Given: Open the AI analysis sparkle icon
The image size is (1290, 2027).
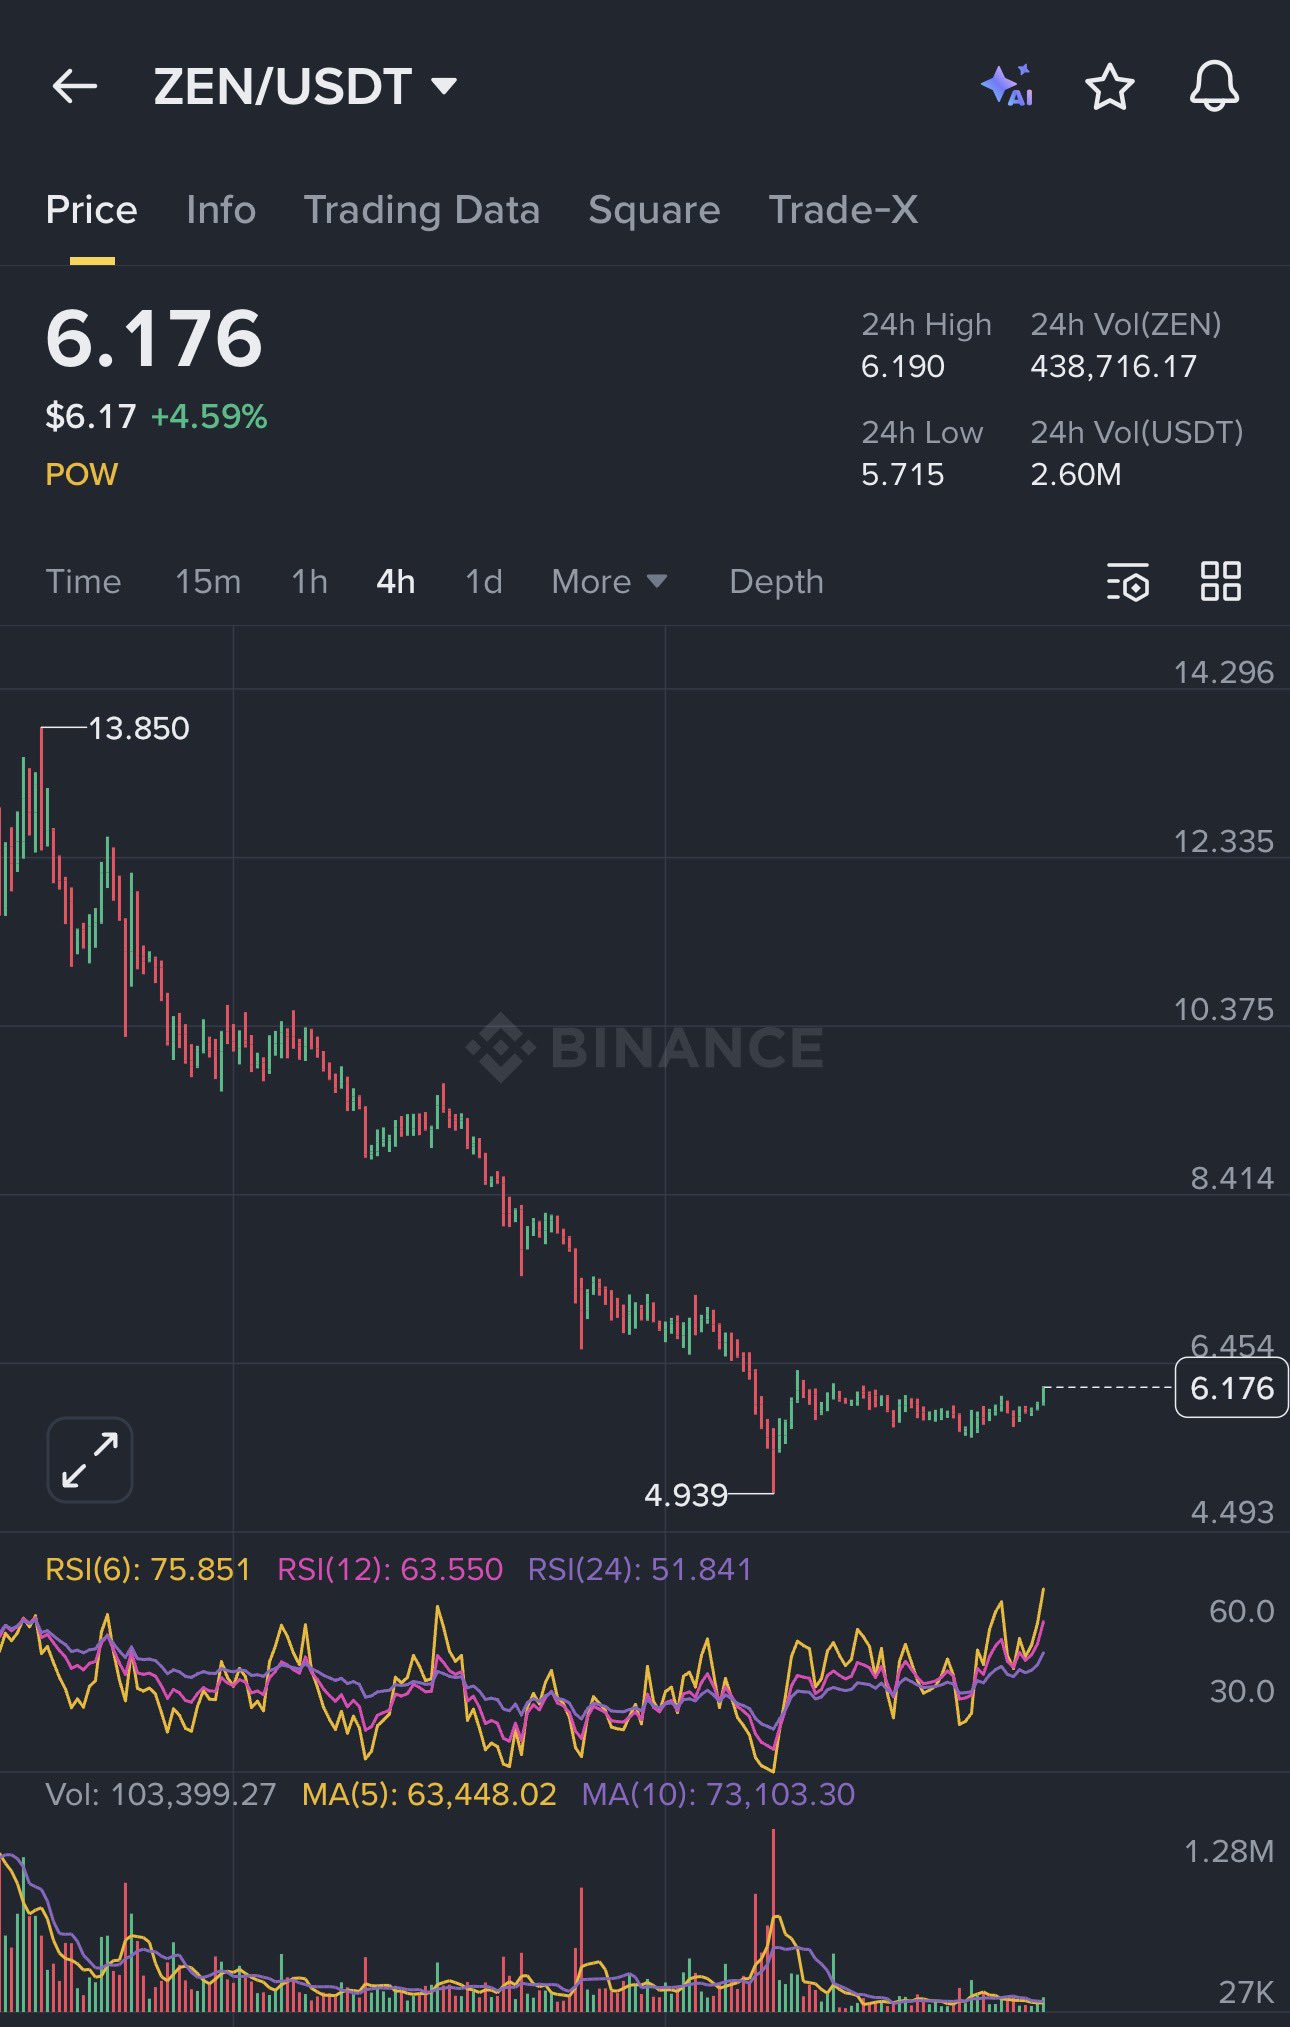Looking at the screenshot, I should [1007, 87].
